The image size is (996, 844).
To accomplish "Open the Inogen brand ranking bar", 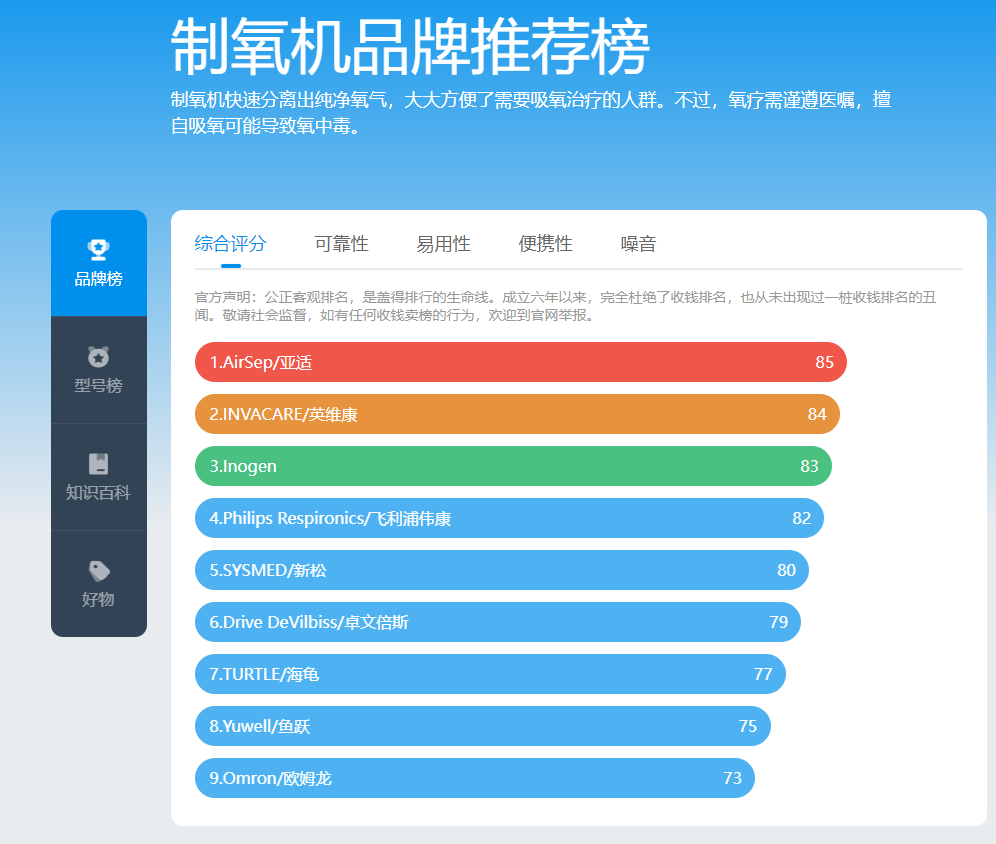I will (512, 466).
